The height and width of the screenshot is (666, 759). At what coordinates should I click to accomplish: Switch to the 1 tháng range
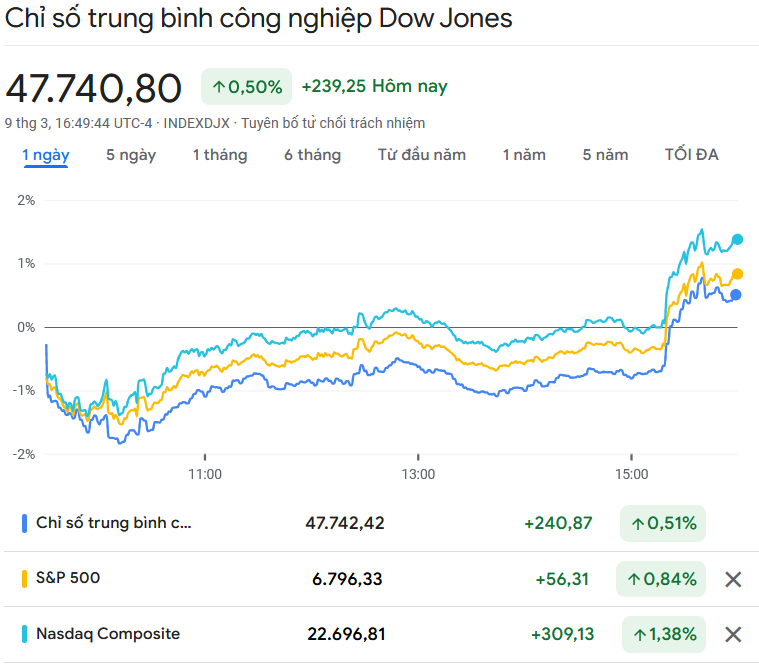click(220, 155)
